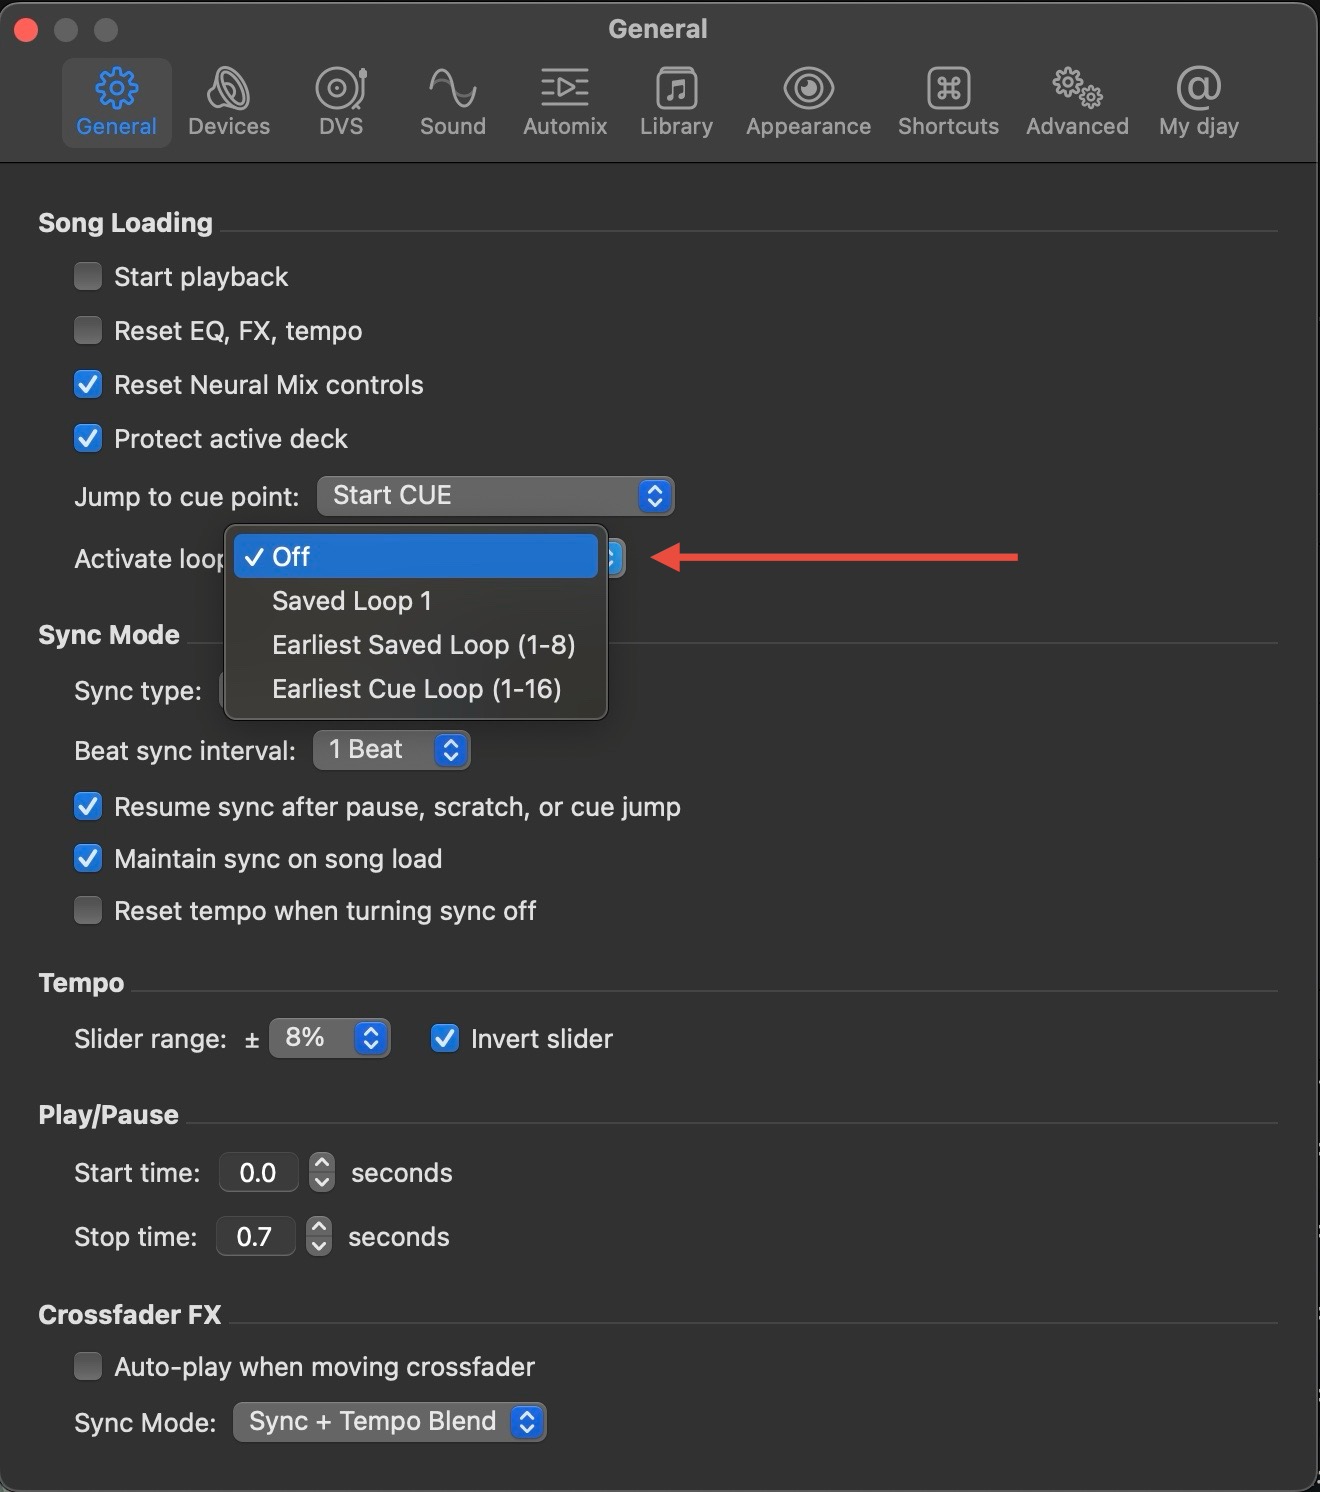1320x1492 pixels.
Task: Click the Stop time stepper arrows
Action: pos(319,1236)
